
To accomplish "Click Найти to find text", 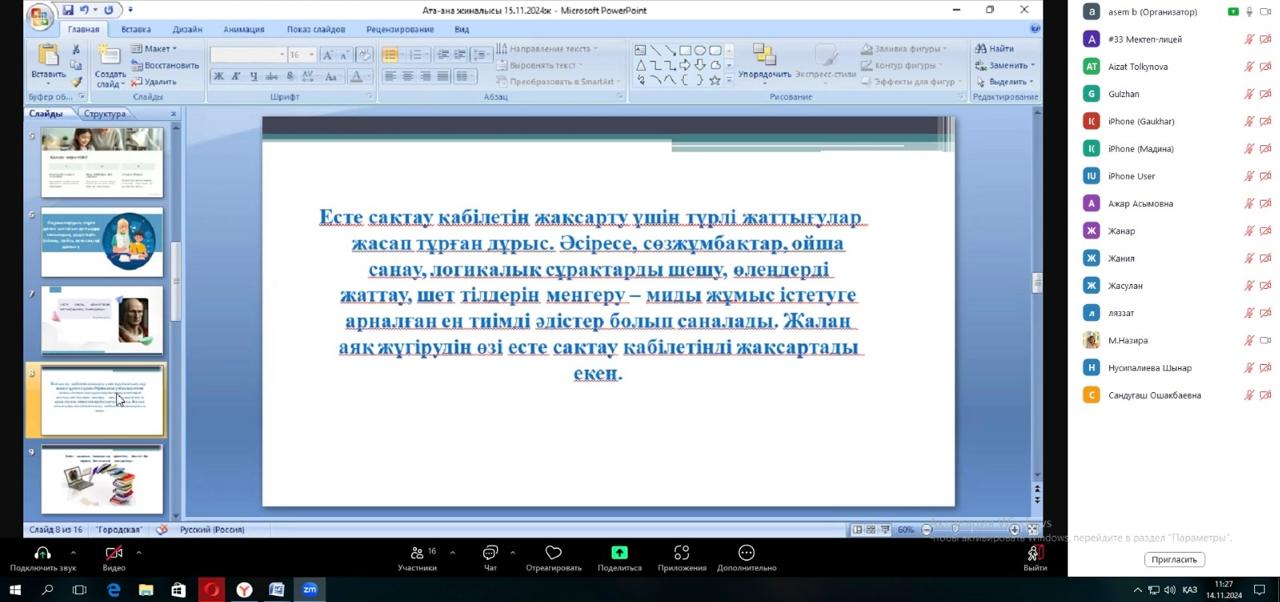I will pos(995,48).
